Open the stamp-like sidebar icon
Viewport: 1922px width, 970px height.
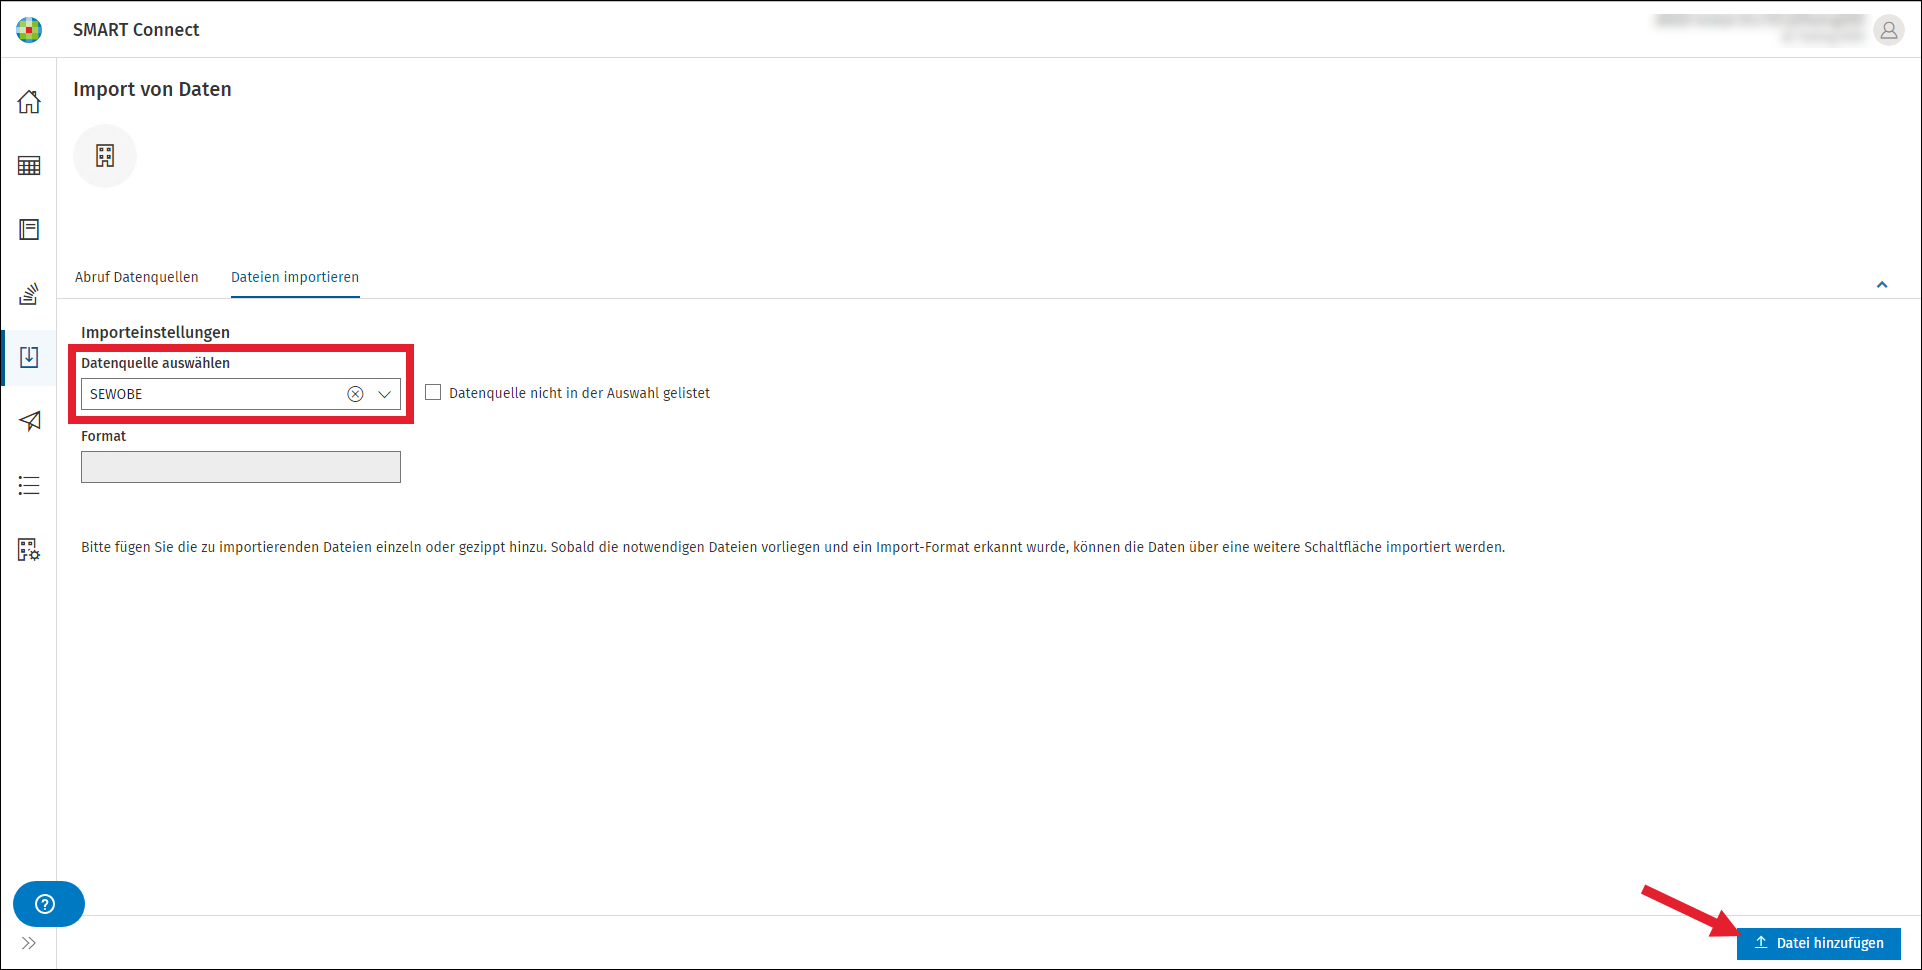(x=29, y=294)
